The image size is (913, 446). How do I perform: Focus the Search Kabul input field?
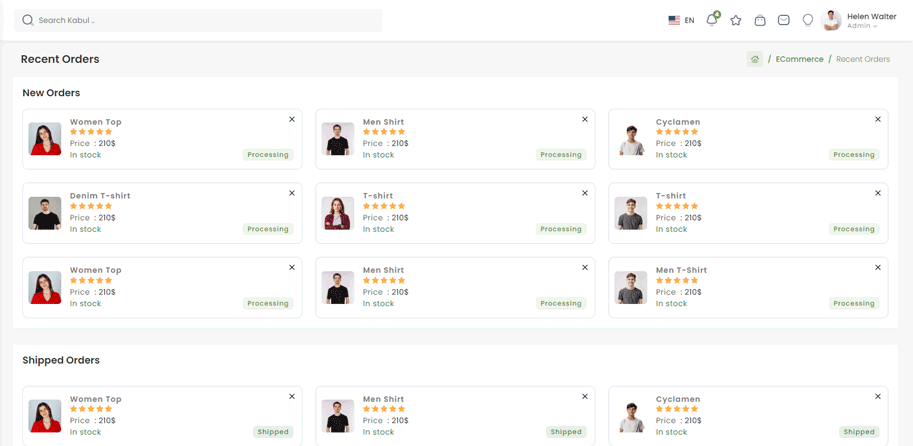205,20
